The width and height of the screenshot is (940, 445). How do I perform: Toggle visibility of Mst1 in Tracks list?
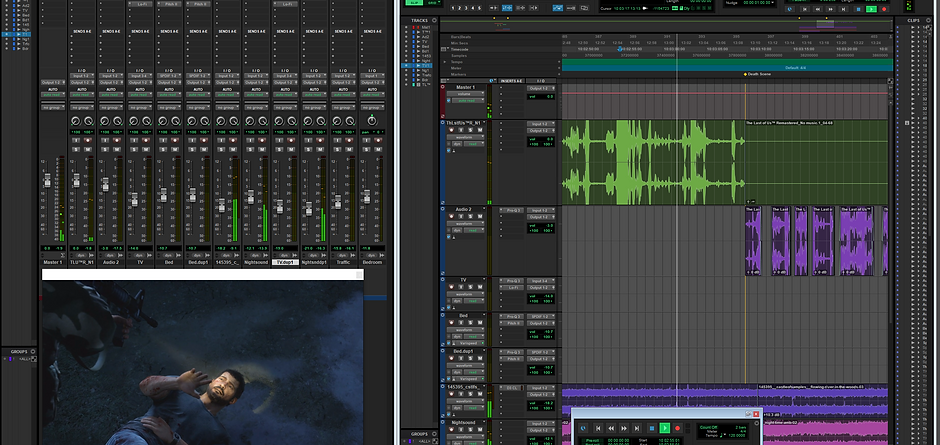tap(406, 27)
